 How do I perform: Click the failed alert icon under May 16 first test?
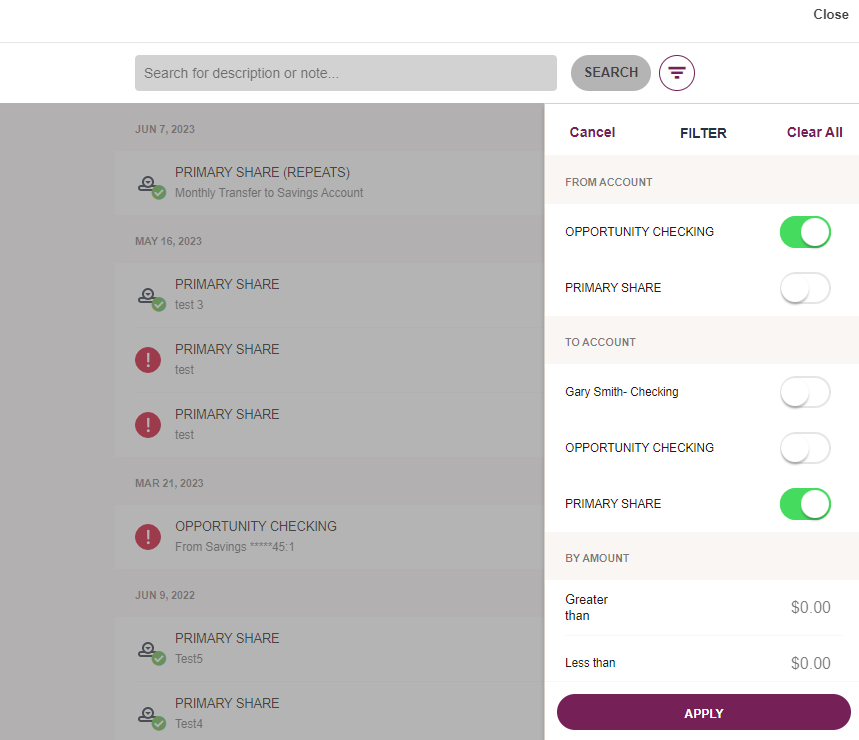tap(148, 360)
